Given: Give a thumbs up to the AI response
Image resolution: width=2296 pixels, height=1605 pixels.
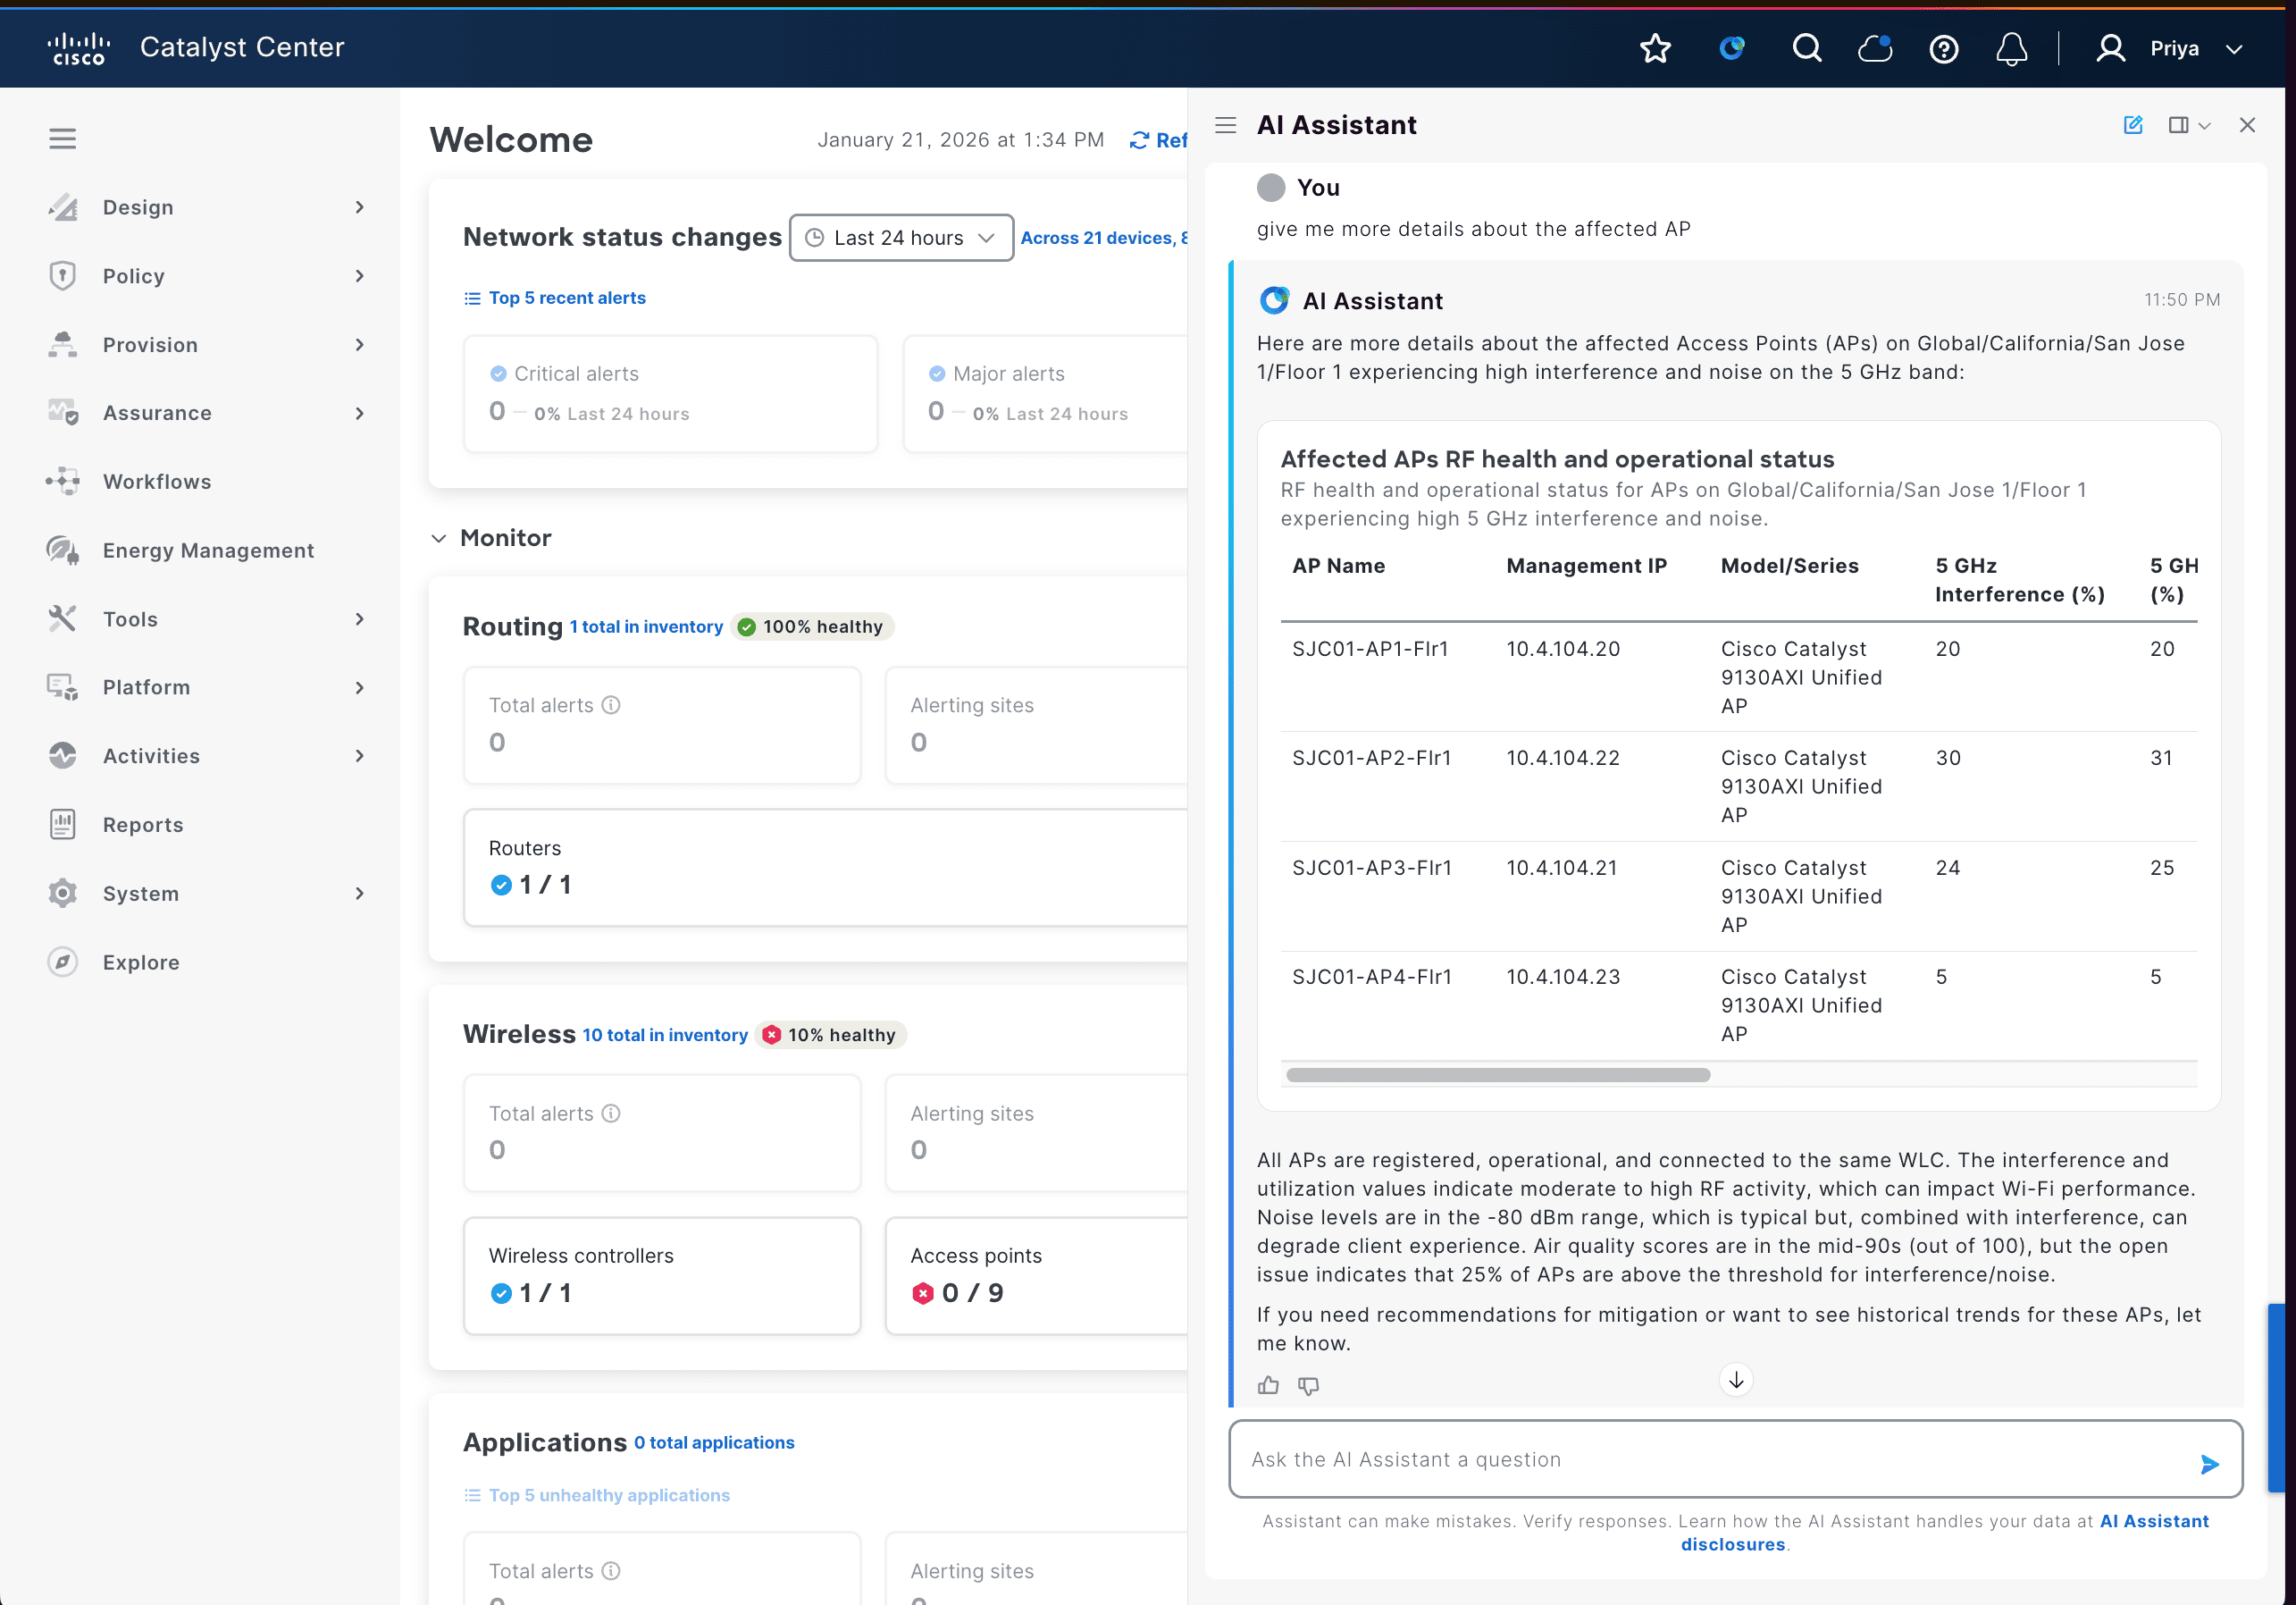Looking at the screenshot, I should (1268, 1386).
